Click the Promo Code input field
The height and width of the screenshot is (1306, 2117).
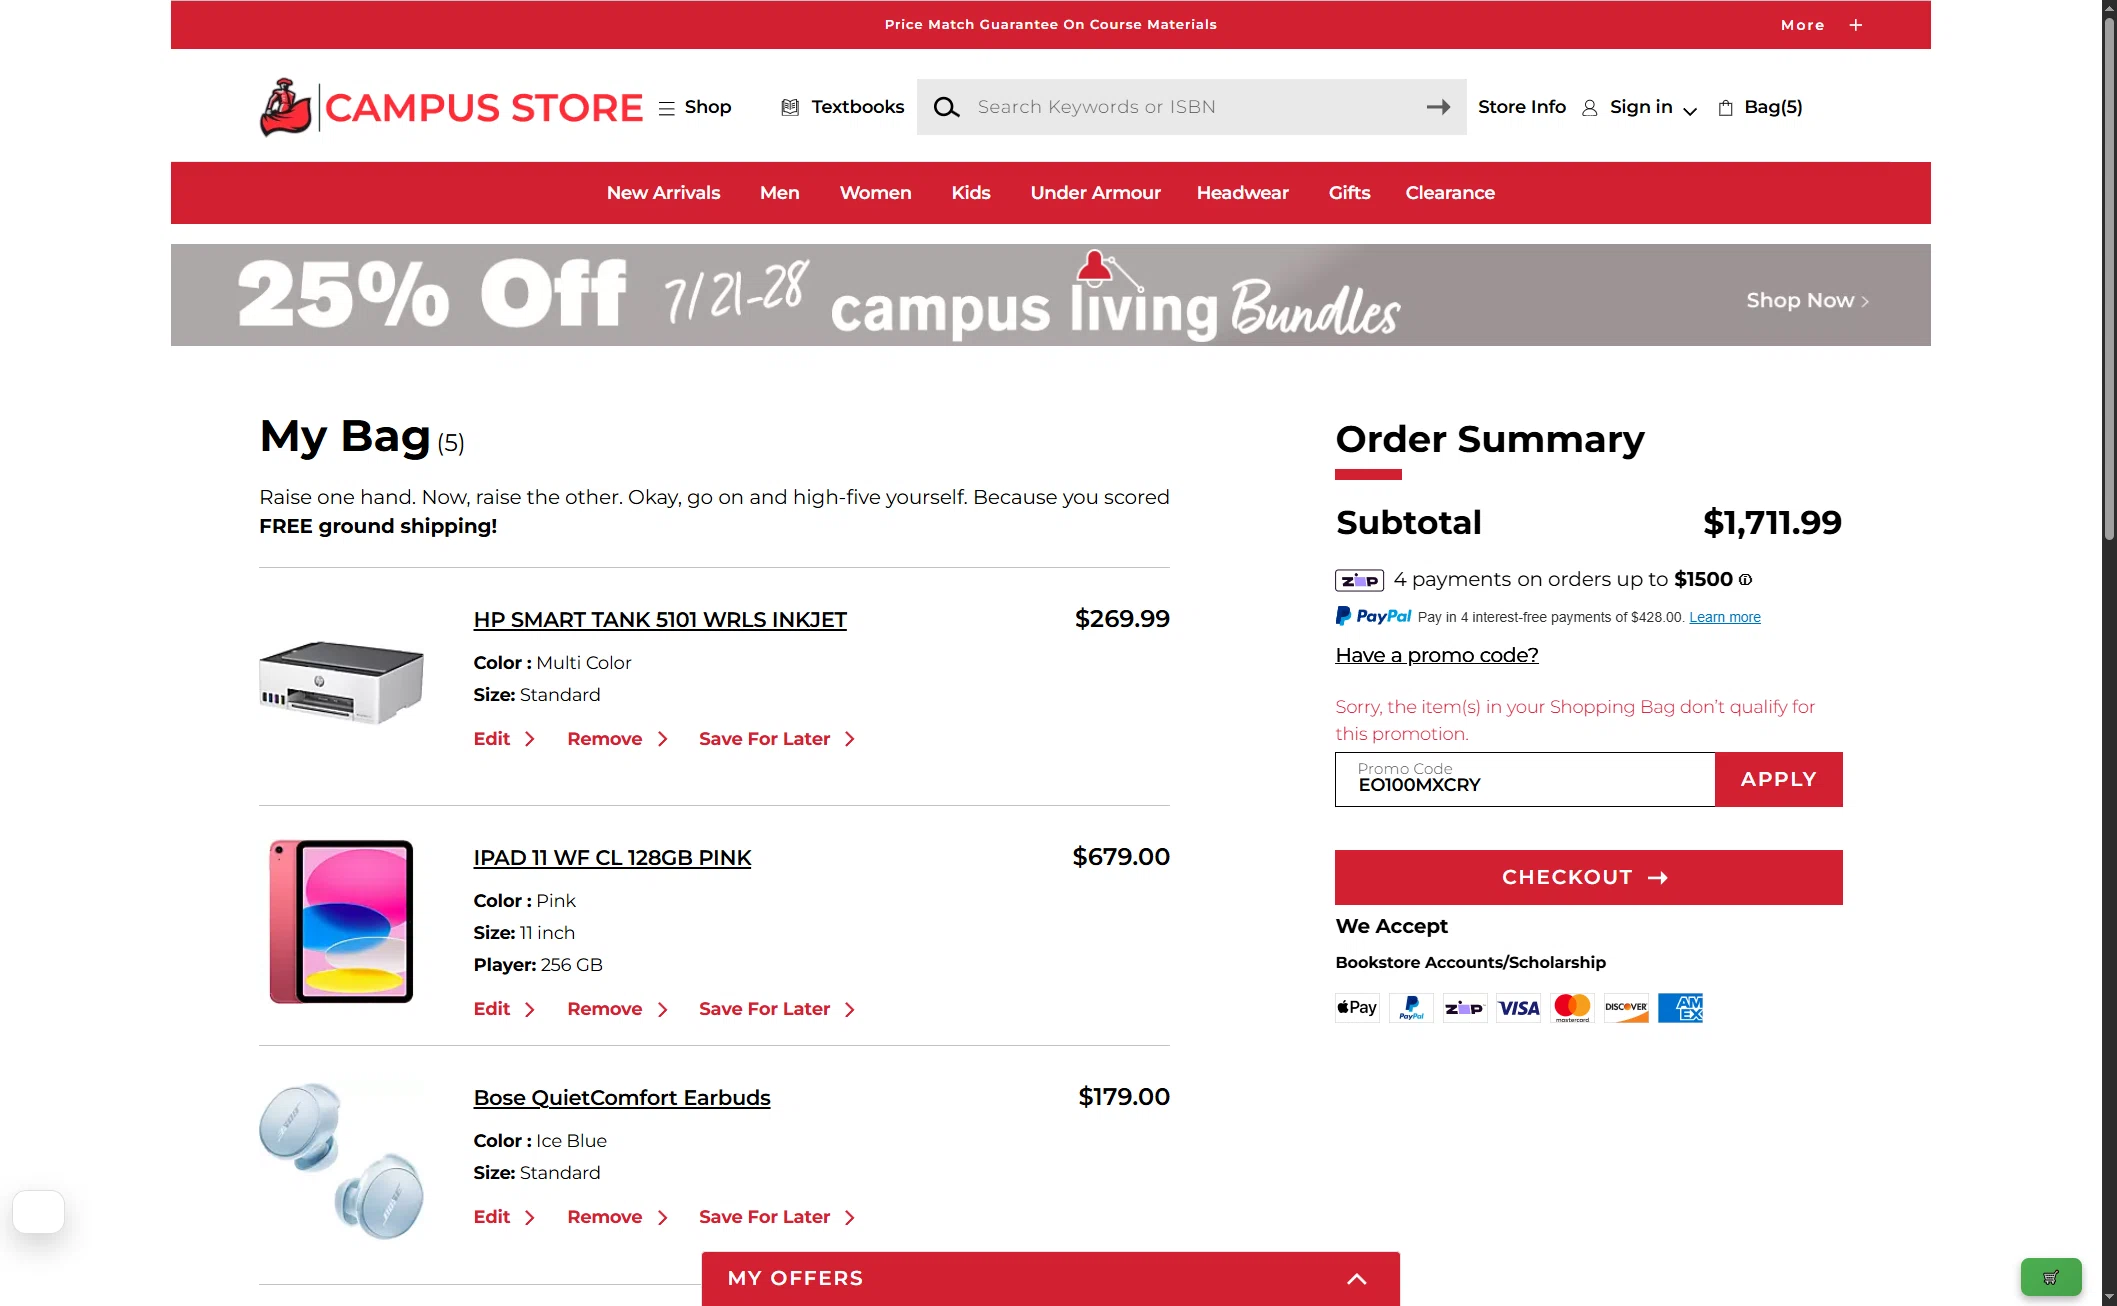pyautogui.click(x=1525, y=779)
